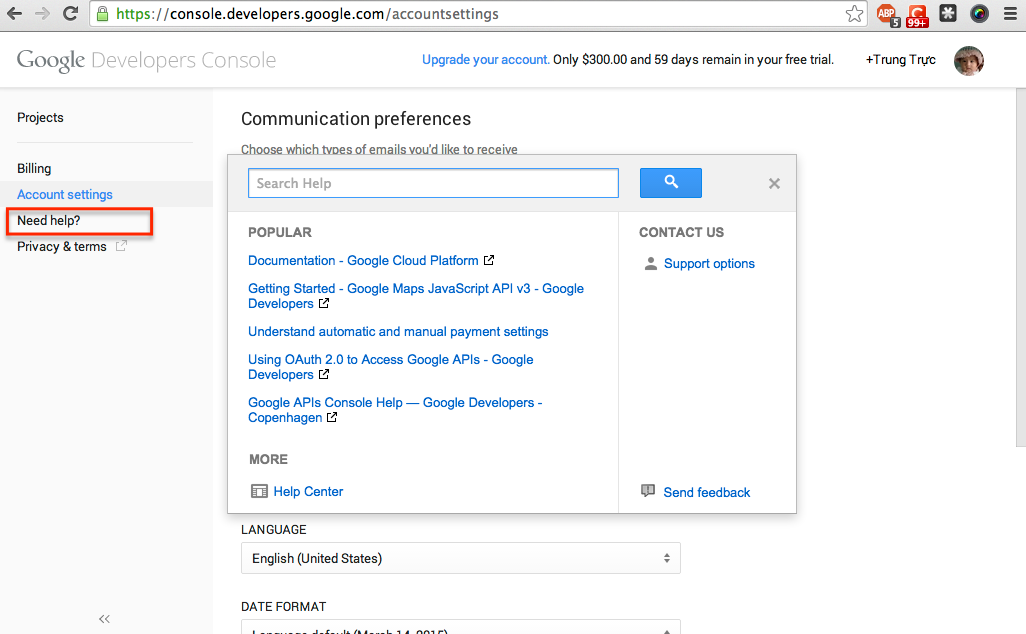The height and width of the screenshot is (634, 1026).
Task: Open the Language dropdown English (United States)
Action: tap(460, 558)
